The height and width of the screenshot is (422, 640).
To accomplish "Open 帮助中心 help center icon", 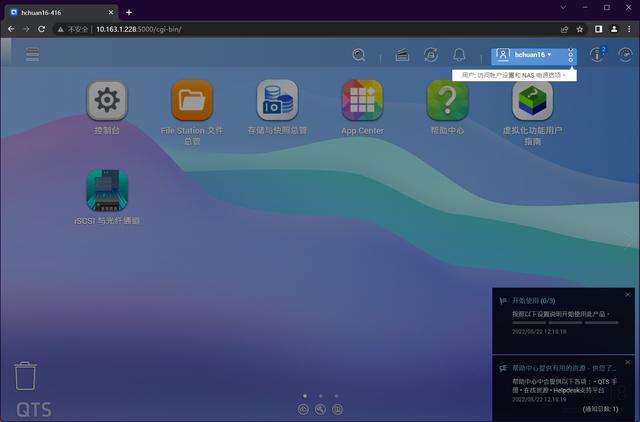I will click(x=447, y=100).
